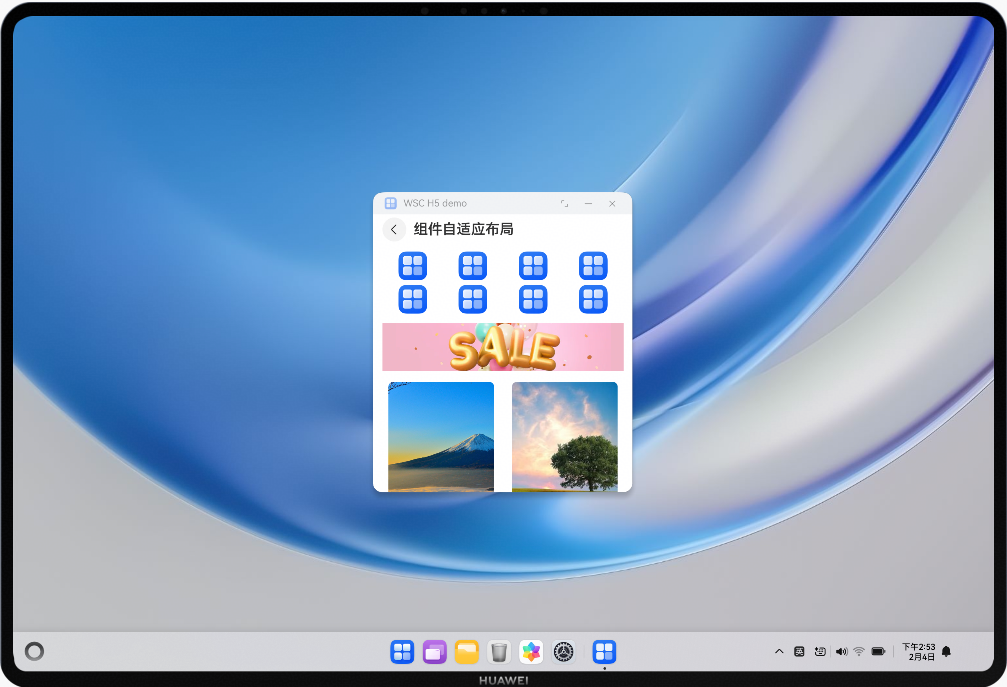This screenshot has height=687, width=1007.
Task: Enter fullscreen using the title bar expand icon
Action: pos(564,203)
